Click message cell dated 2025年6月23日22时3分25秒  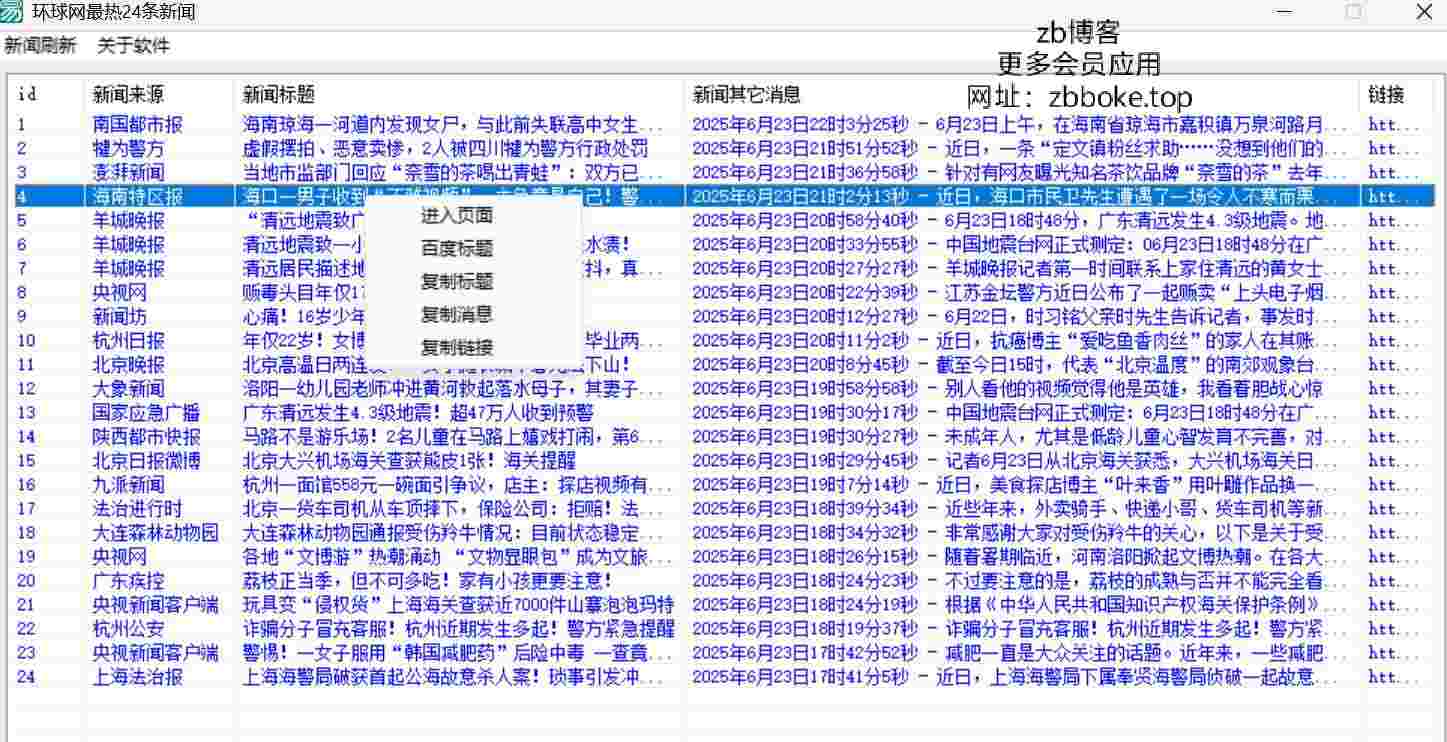point(1017,125)
